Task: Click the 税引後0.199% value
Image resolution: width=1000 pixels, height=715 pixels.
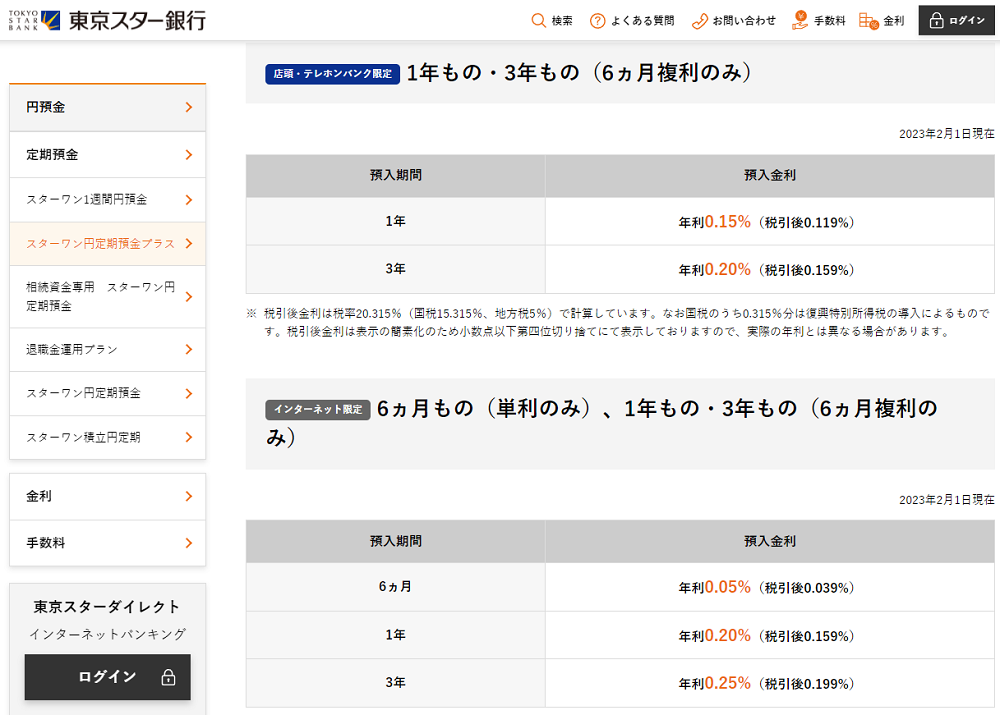Action: 806,684
